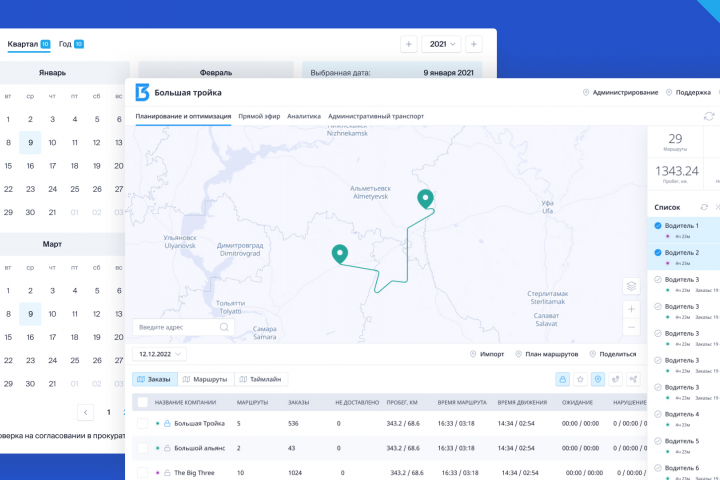Select the Заказы tab
Viewport: 720px width, 480px height.
[155, 379]
